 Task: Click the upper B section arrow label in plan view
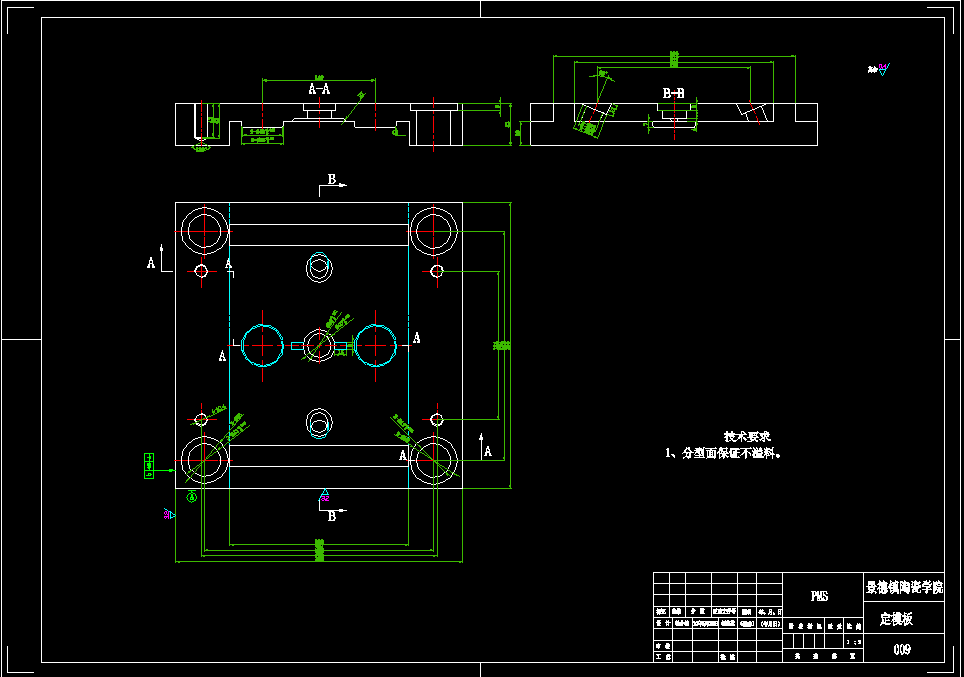pyautogui.click(x=332, y=179)
